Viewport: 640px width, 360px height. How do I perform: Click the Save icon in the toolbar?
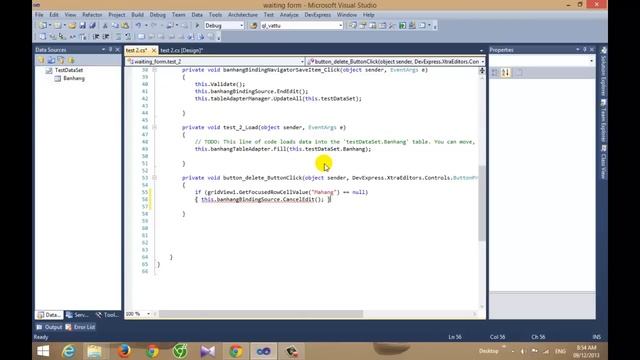coord(82,26)
